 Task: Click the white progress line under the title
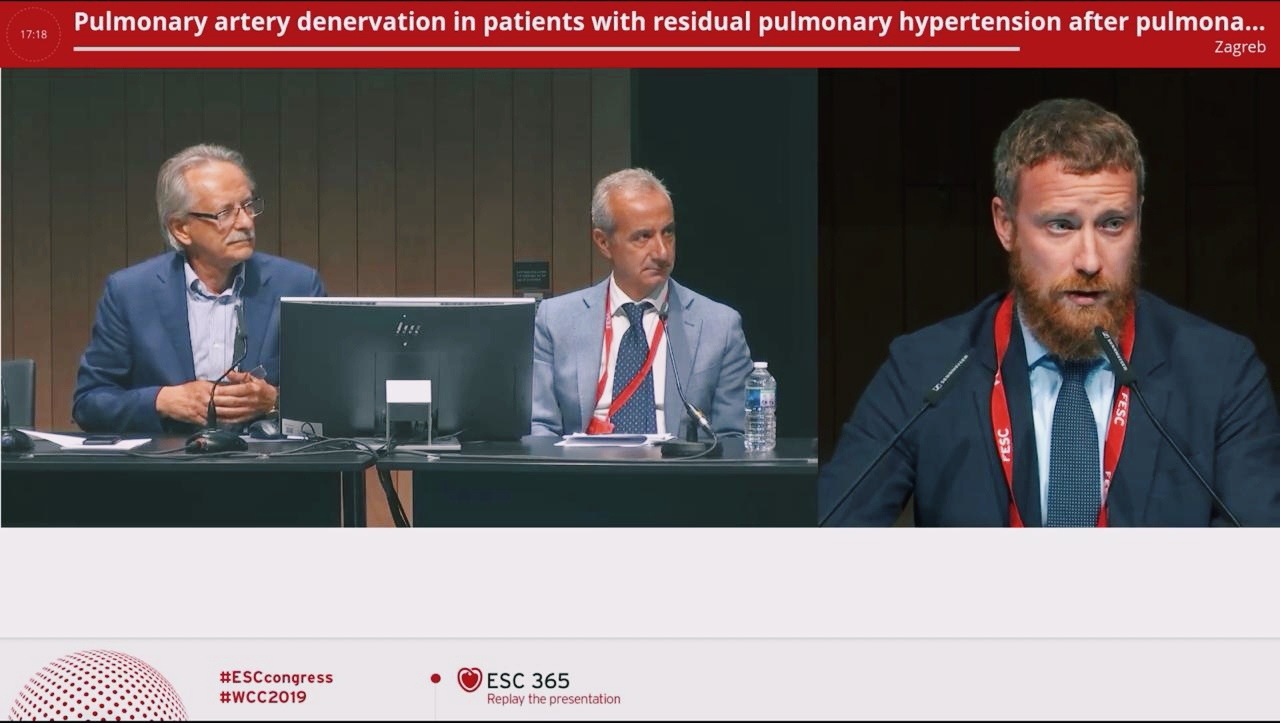[x=546, y=48]
